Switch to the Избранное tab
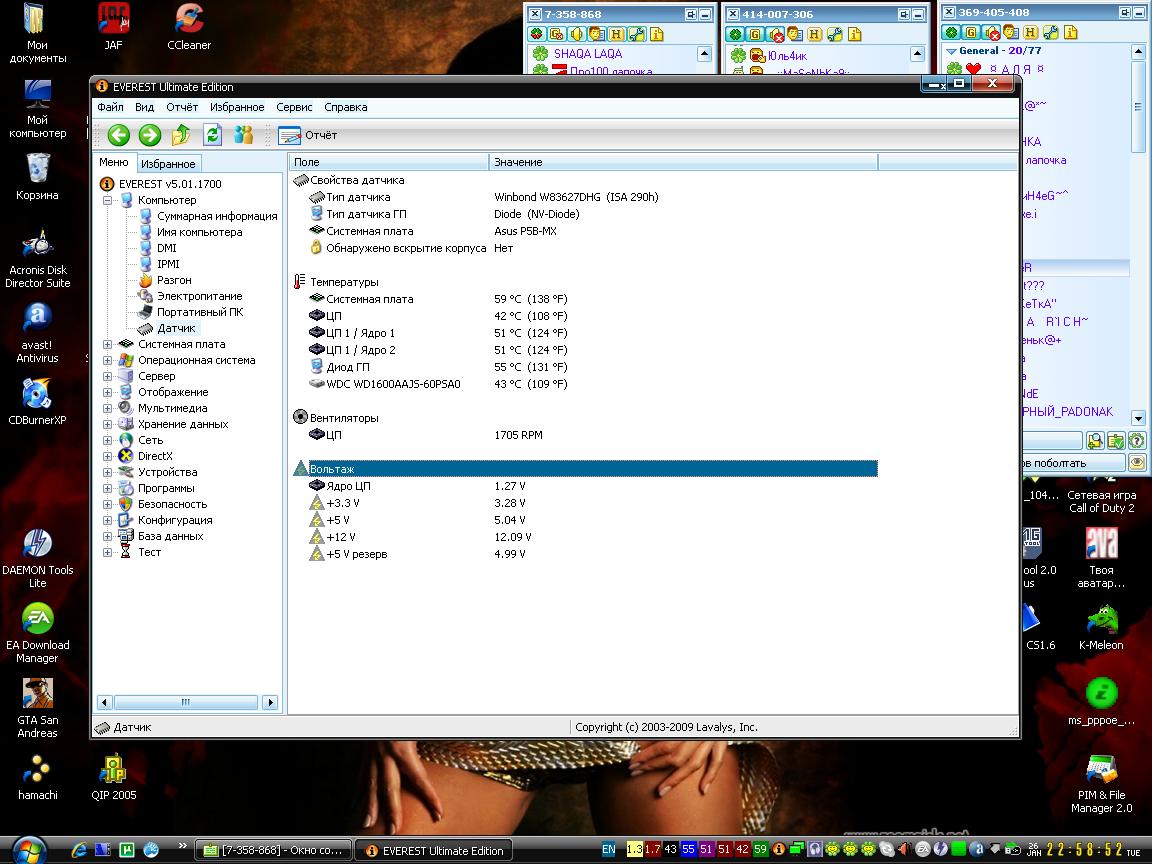 [x=168, y=163]
